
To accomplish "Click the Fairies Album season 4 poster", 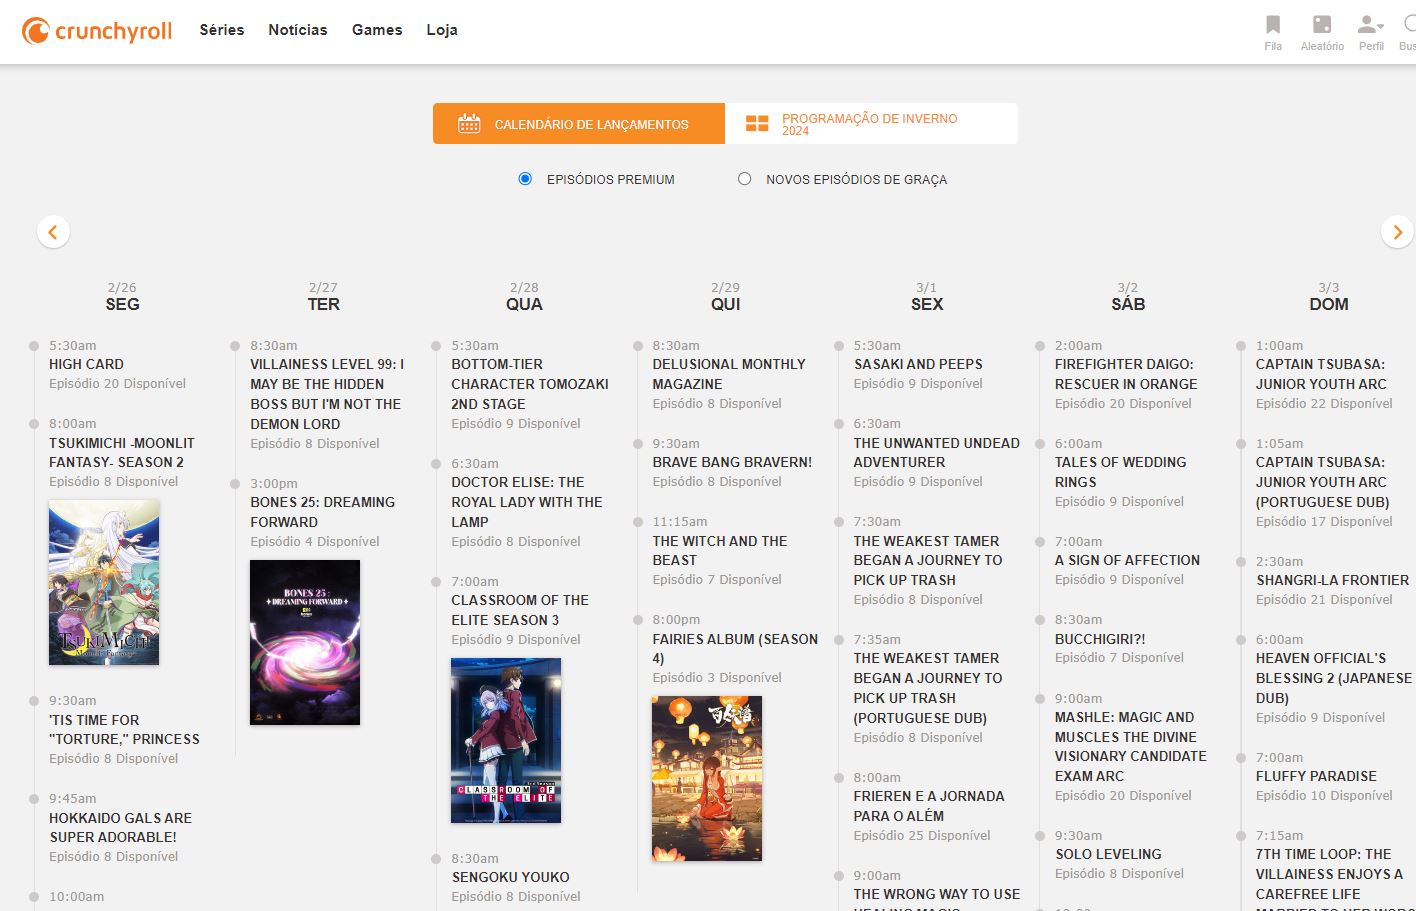I will tap(707, 778).
